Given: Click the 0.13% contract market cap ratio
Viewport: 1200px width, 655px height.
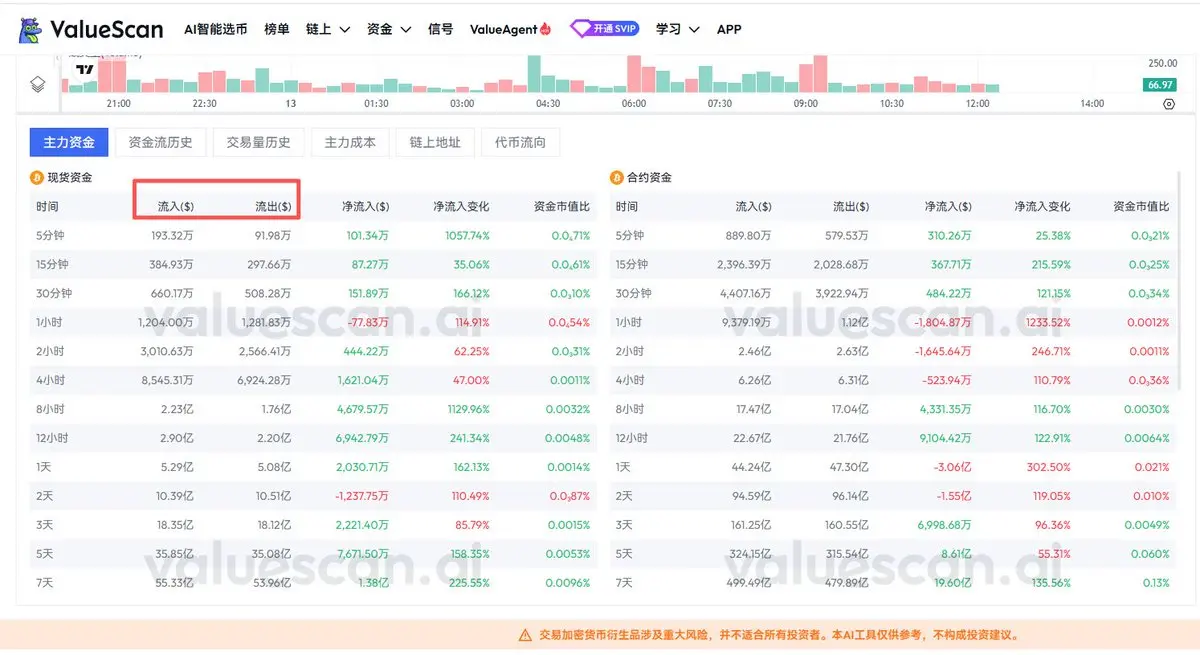Looking at the screenshot, I should pos(1155,584).
